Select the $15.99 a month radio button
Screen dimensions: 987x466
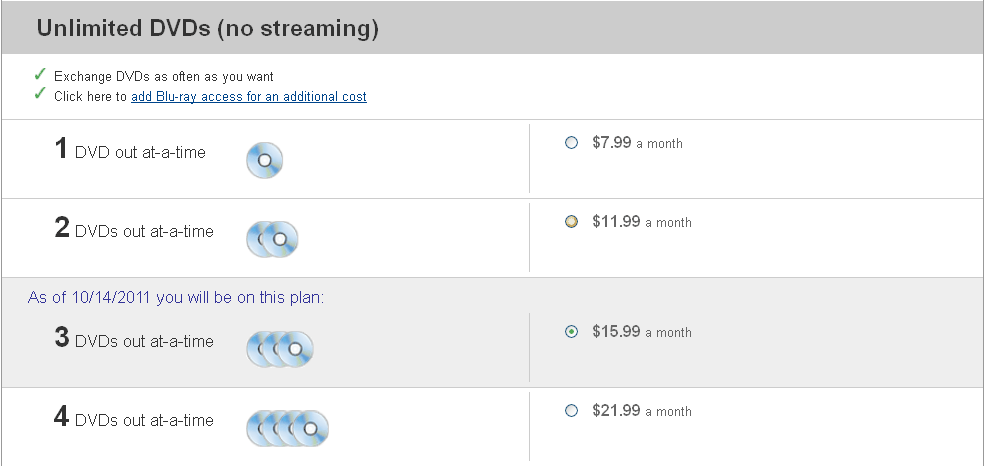571,332
